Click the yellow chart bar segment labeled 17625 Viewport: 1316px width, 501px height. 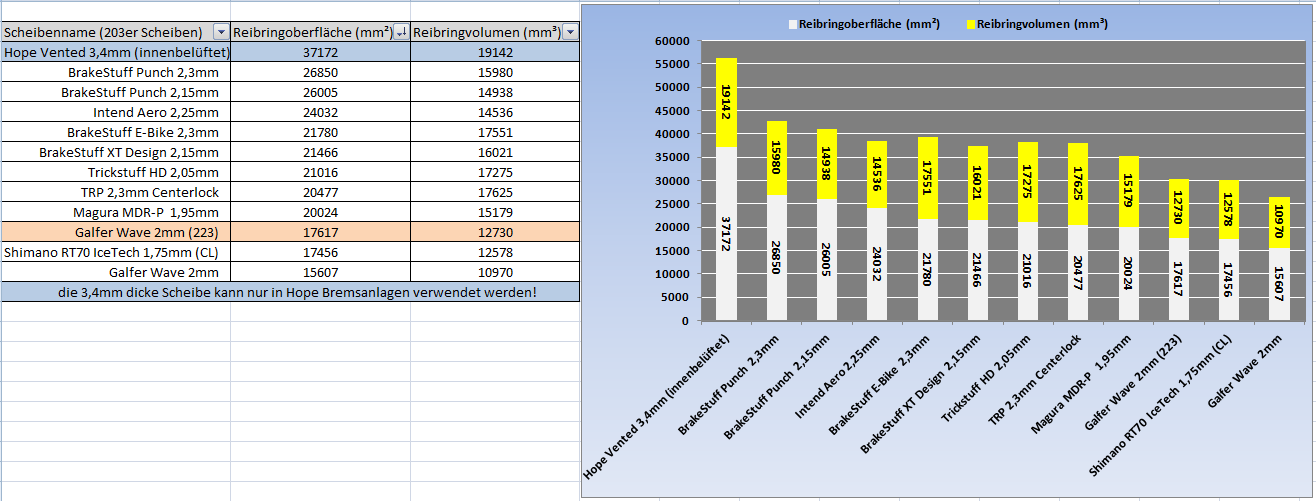[1078, 184]
